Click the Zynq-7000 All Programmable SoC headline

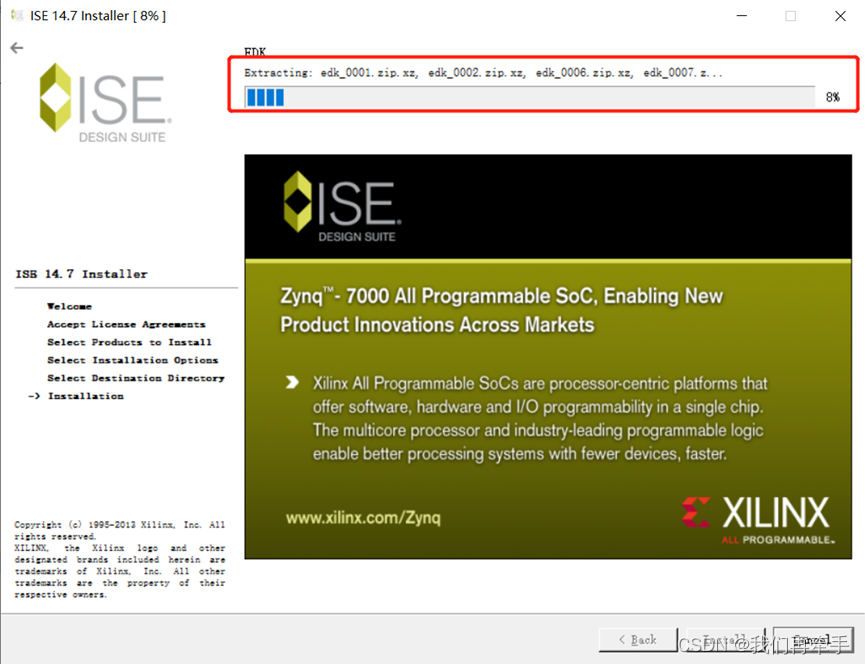point(501,310)
